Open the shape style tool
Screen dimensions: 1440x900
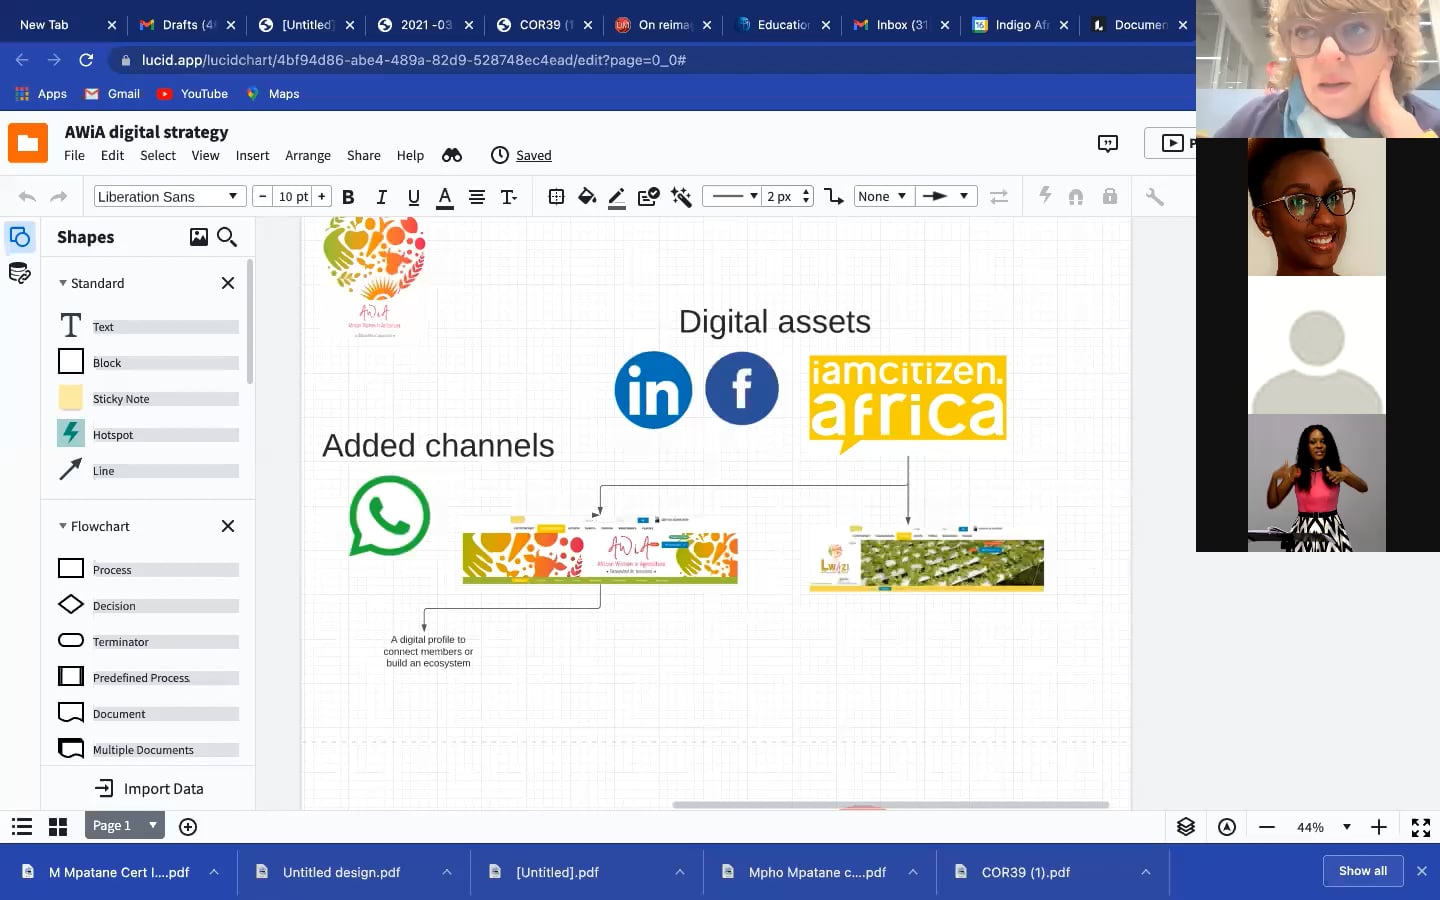click(x=649, y=197)
